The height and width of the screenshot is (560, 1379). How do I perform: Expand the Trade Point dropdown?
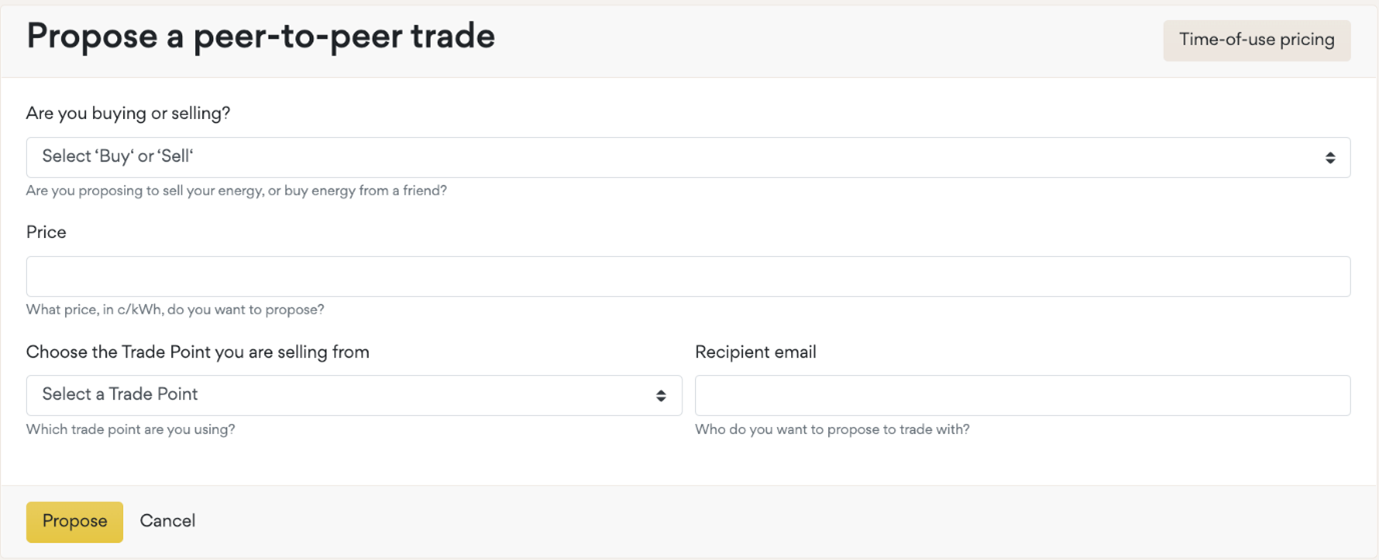[353, 396]
